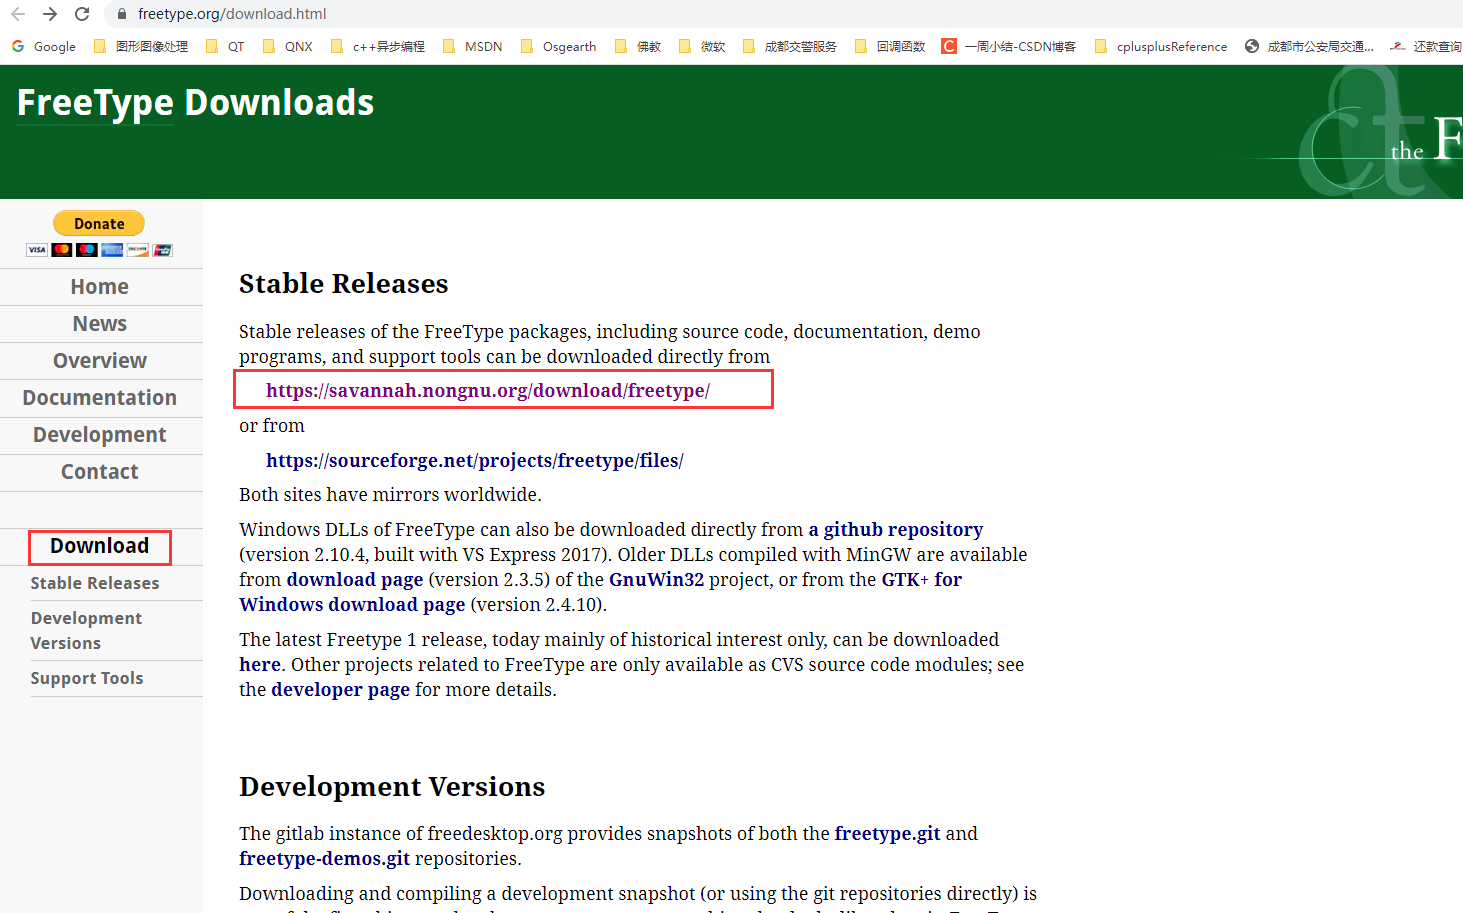
Task: Click the lock icon in address bar
Action: tap(122, 14)
